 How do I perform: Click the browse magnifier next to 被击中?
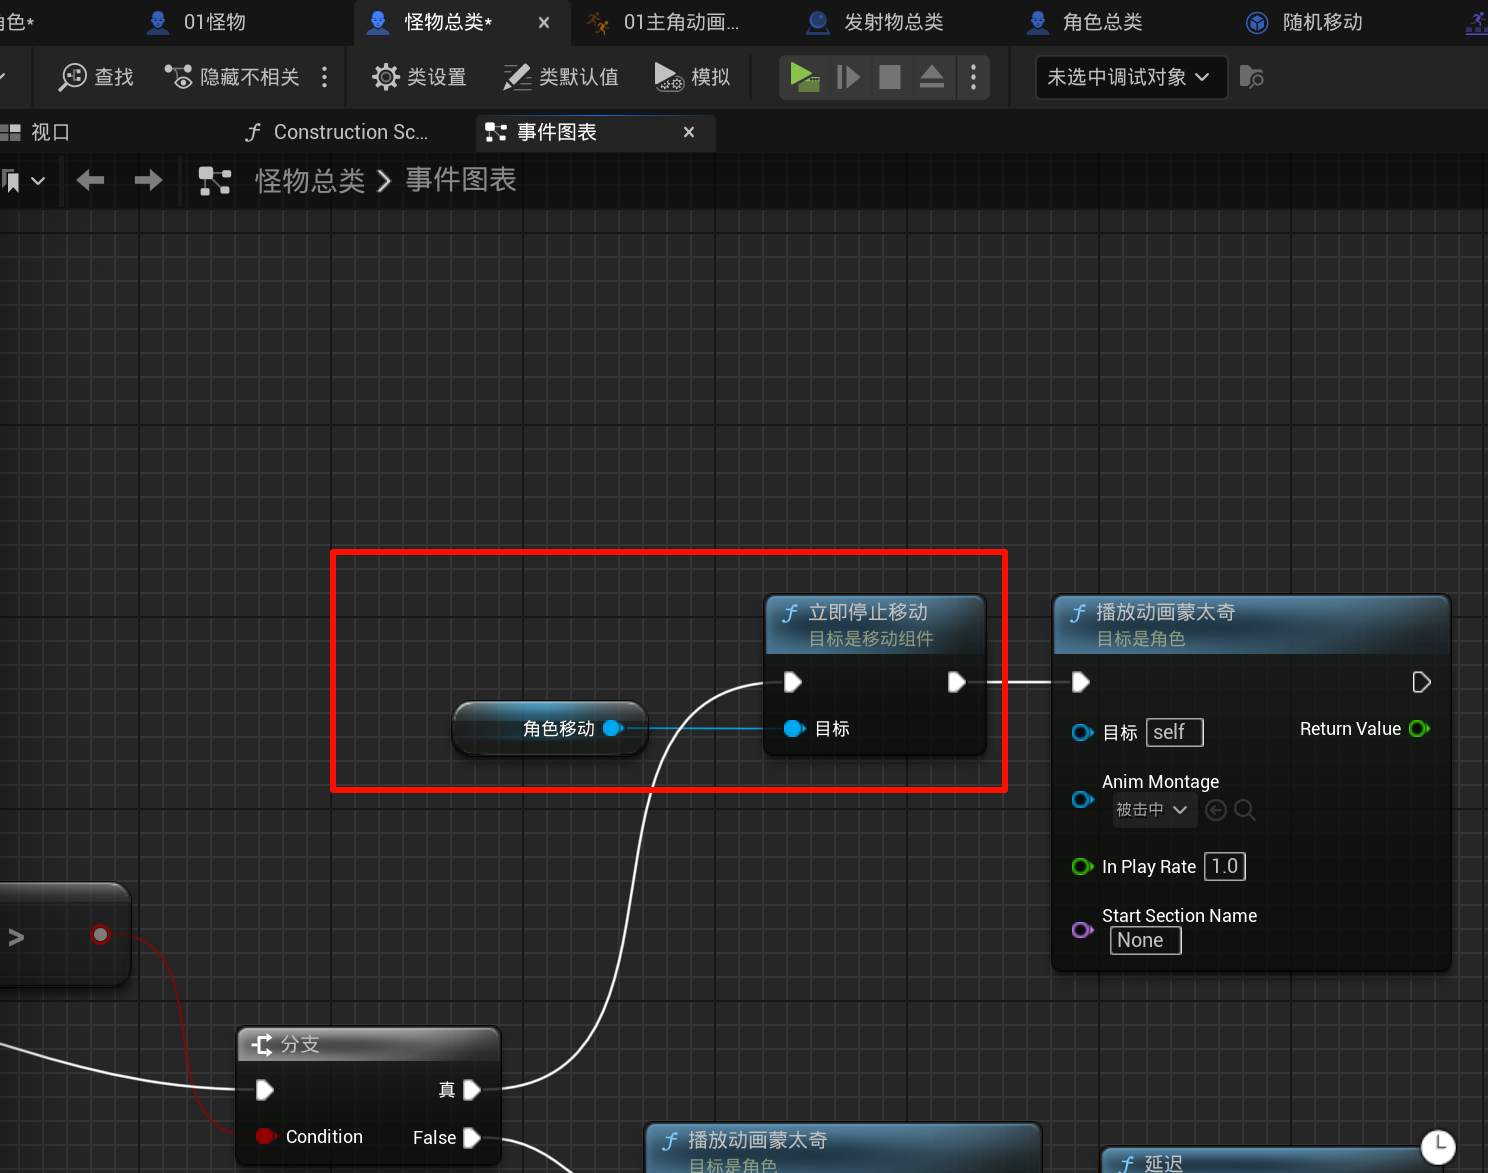(1245, 810)
